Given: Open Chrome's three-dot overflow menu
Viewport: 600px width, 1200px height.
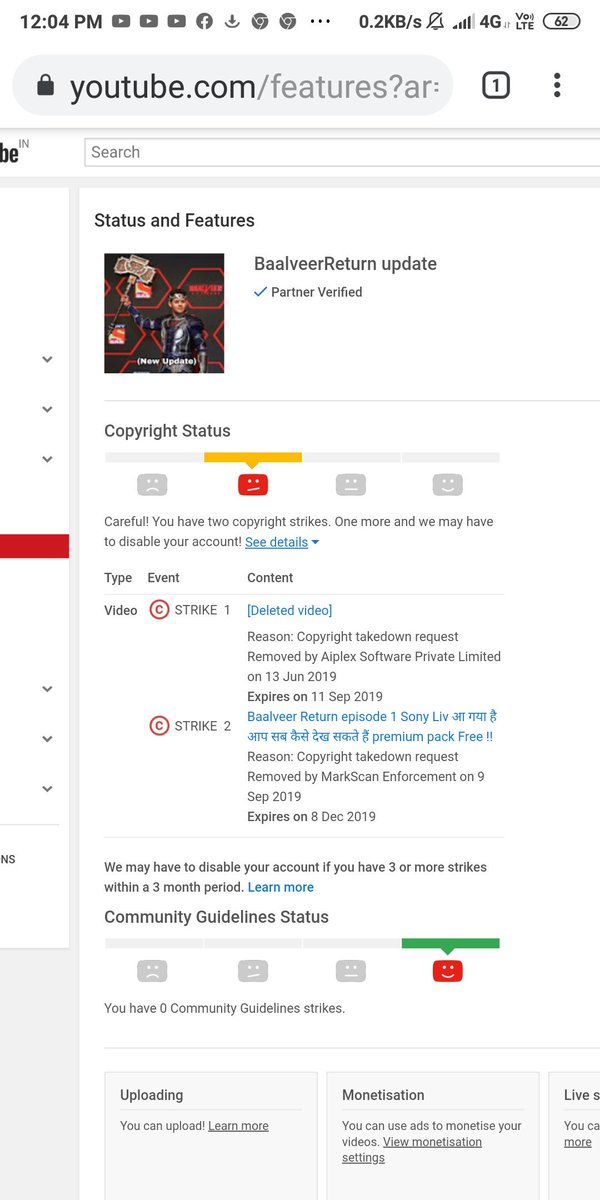Looking at the screenshot, I should (x=557, y=85).
